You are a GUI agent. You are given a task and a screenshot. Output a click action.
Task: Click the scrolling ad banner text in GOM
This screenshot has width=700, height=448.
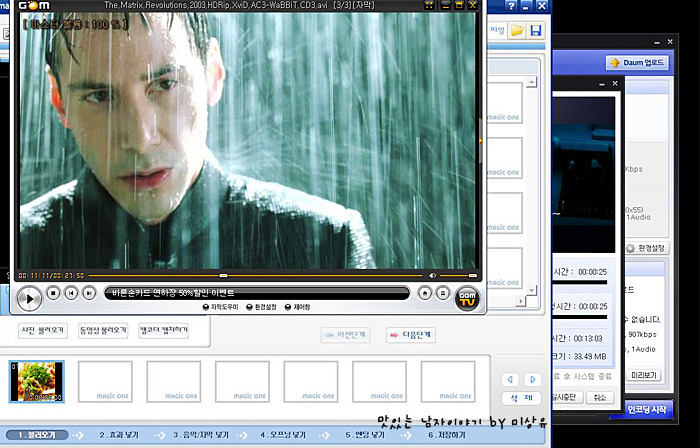point(173,293)
